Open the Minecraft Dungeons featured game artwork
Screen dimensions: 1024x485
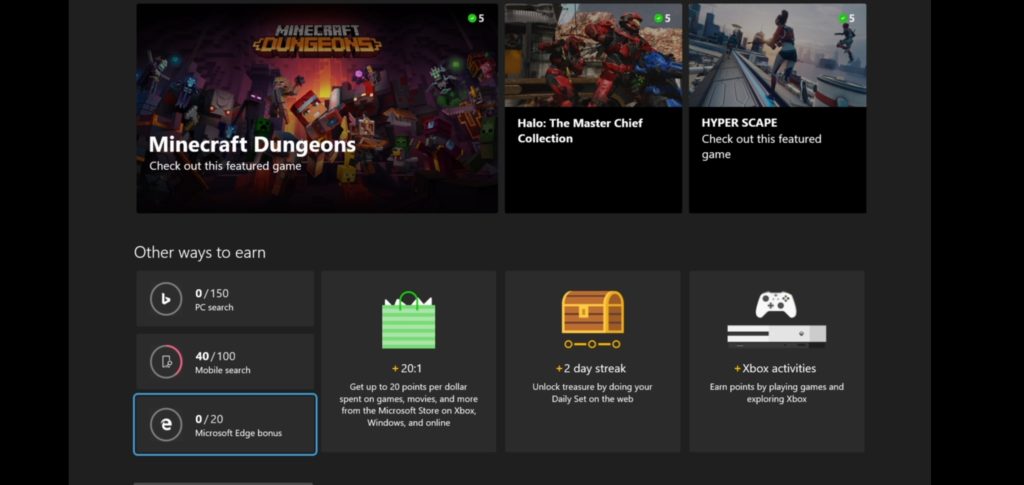pyautogui.click(x=316, y=80)
